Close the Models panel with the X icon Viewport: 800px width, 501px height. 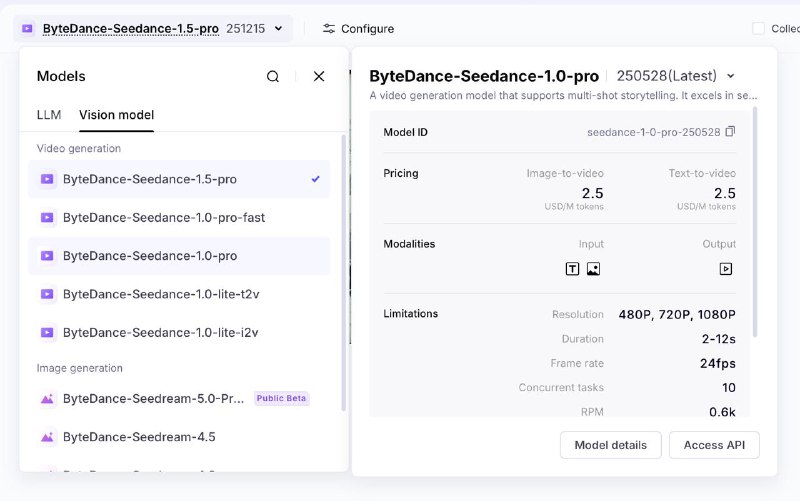pos(319,77)
